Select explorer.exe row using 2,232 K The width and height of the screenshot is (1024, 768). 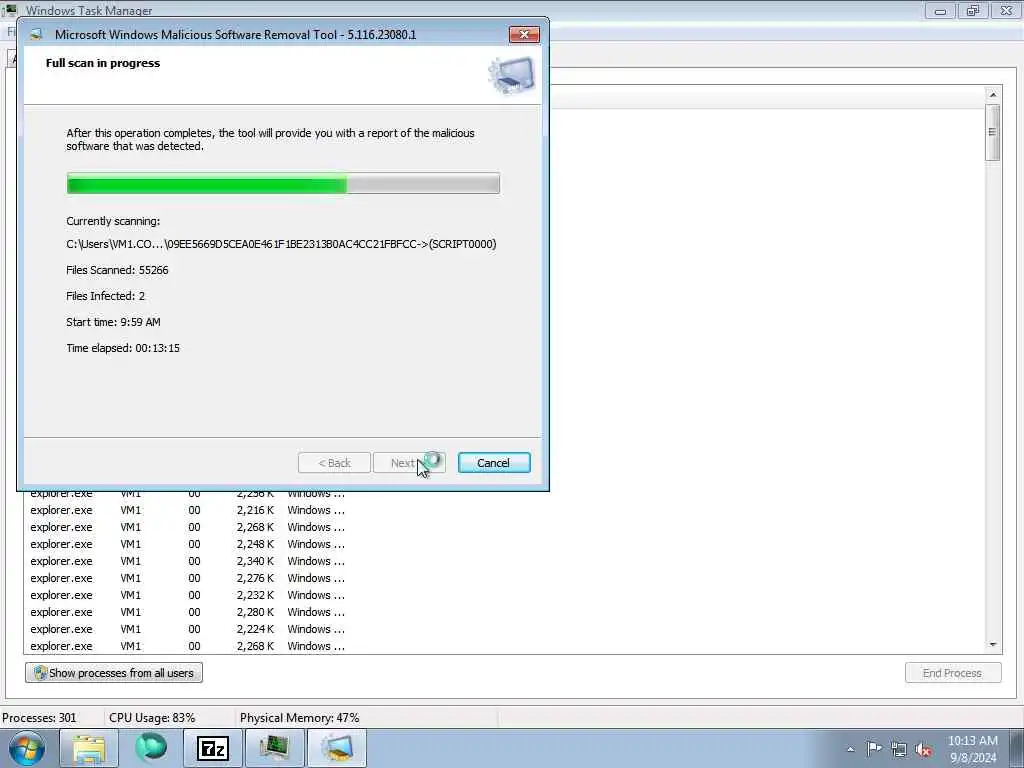[x=187, y=595]
